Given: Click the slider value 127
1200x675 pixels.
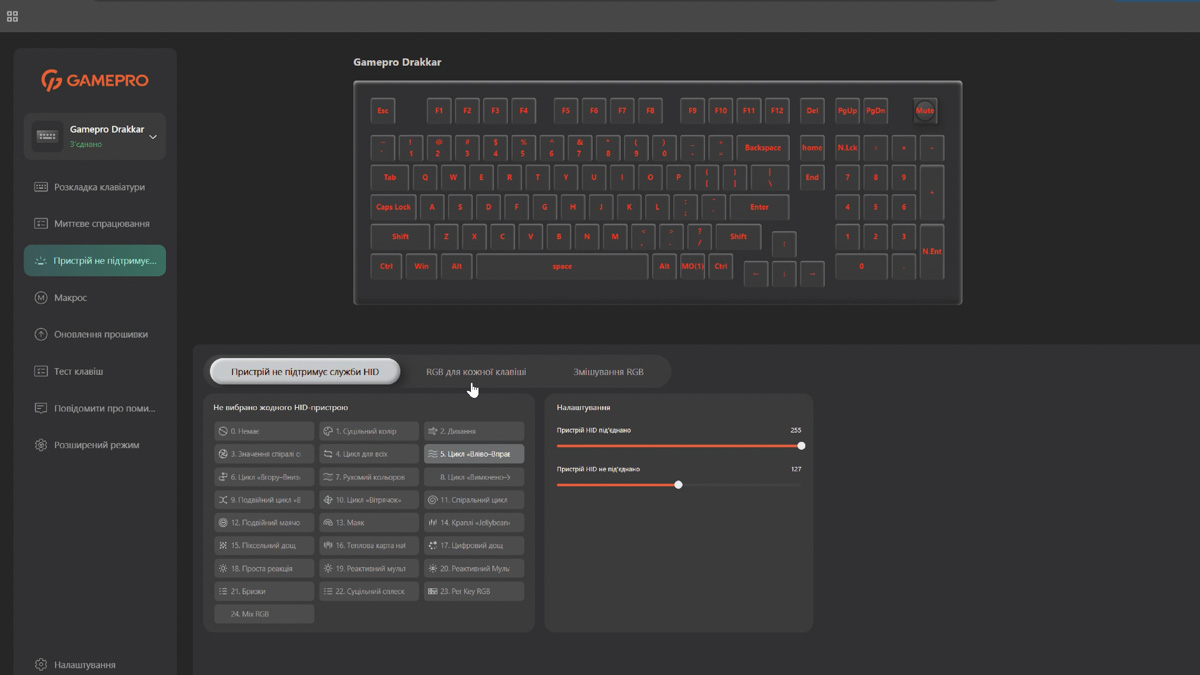Looking at the screenshot, I should click(x=796, y=469).
